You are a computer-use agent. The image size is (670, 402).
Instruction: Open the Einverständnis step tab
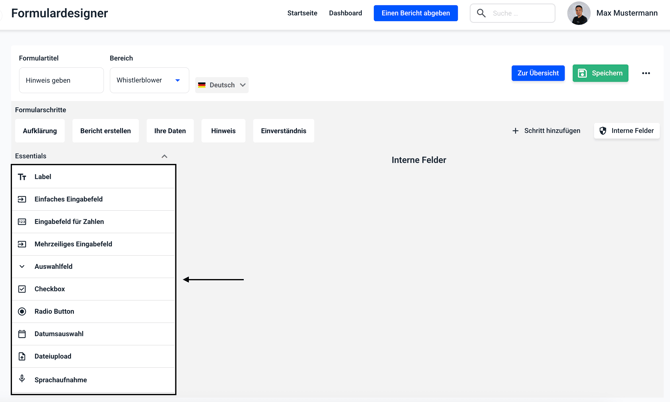tap(283, 131)
